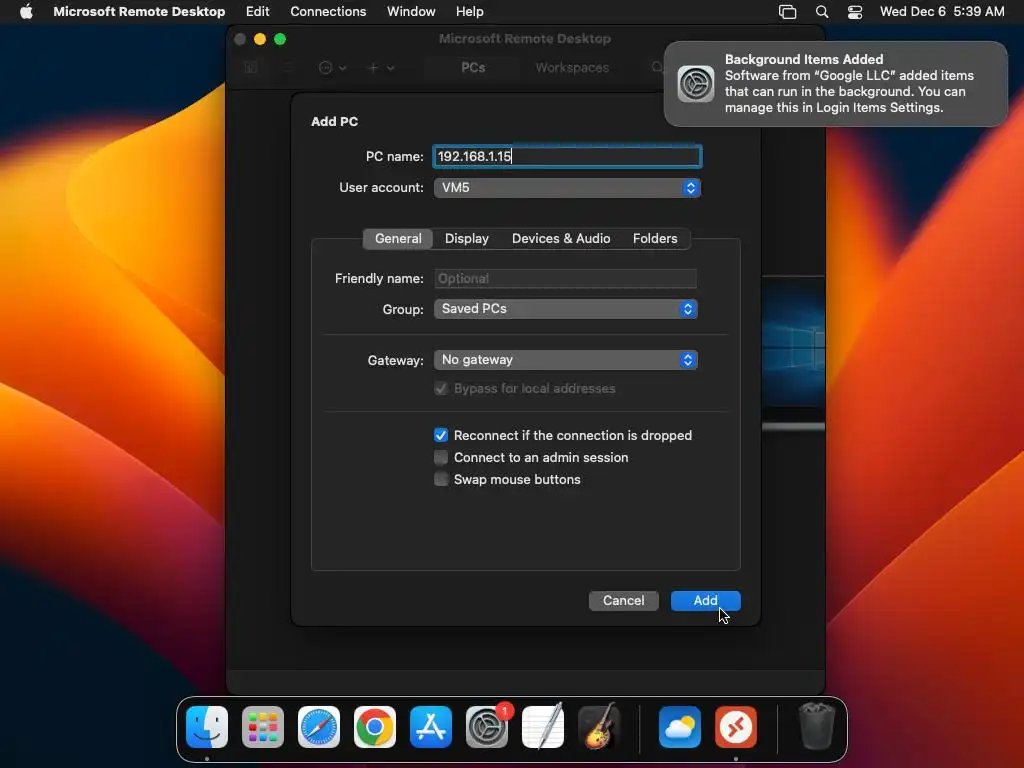This screenshot has width=1024, height=768.
Task: Toggle Reconnect if the connection is dropped
Action: [x=441, y=436]
